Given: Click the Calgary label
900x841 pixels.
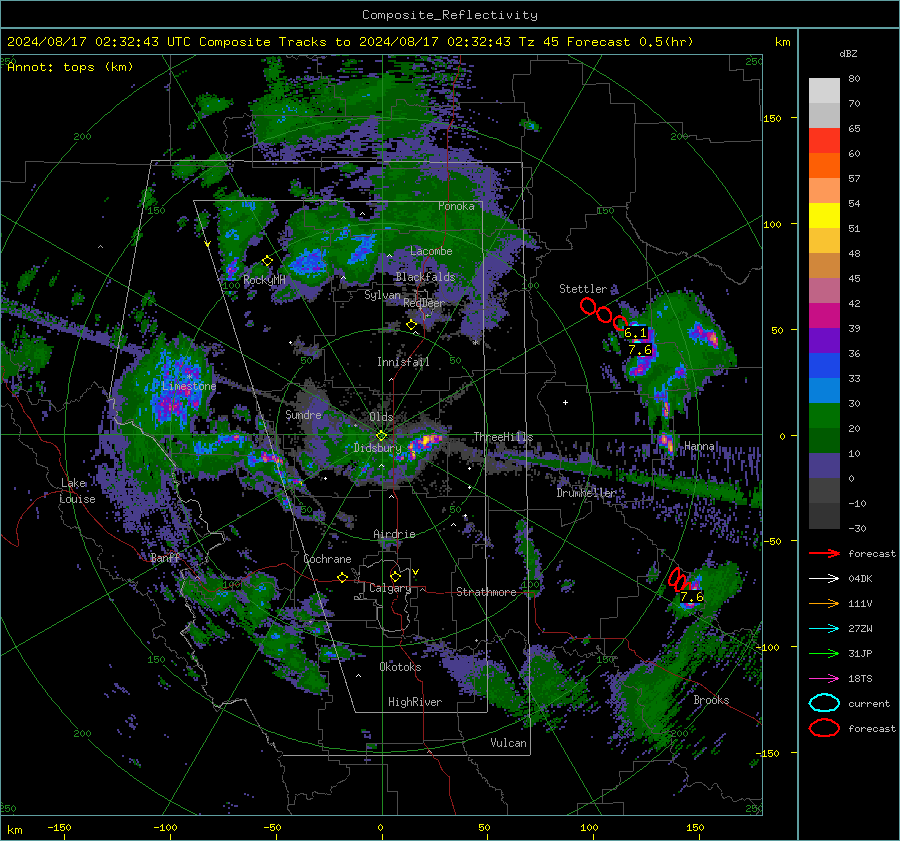Looking at the screenshot, I should [x=390, y=588].
